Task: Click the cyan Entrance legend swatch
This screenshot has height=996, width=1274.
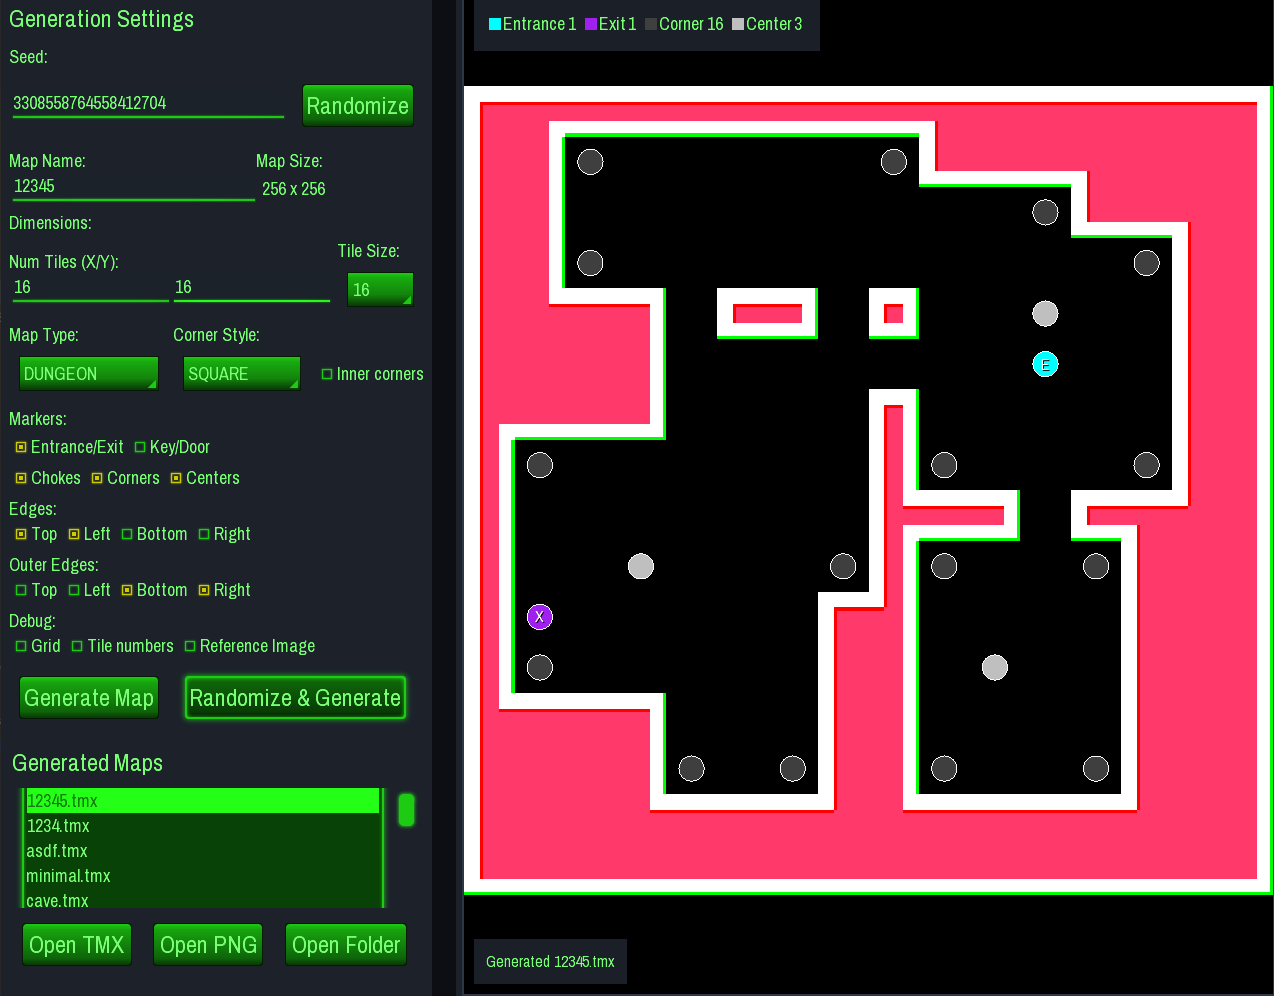Action: pos(494,24)
